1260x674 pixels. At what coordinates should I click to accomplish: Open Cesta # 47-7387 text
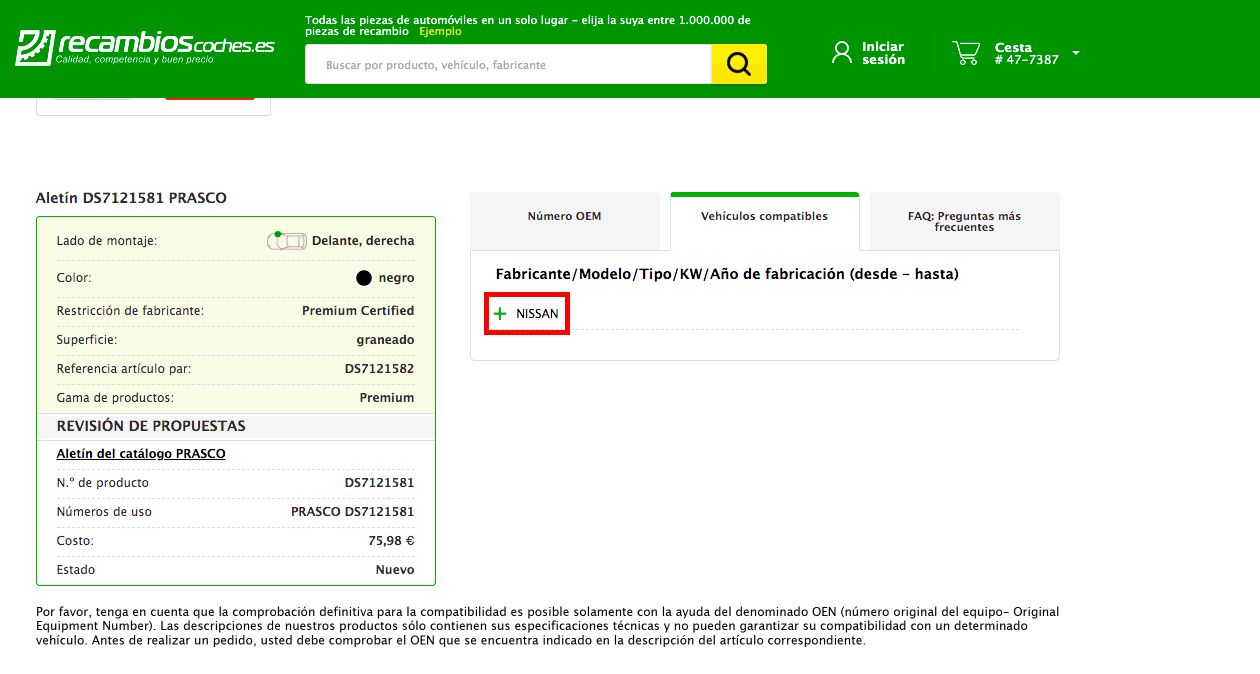1026,54
